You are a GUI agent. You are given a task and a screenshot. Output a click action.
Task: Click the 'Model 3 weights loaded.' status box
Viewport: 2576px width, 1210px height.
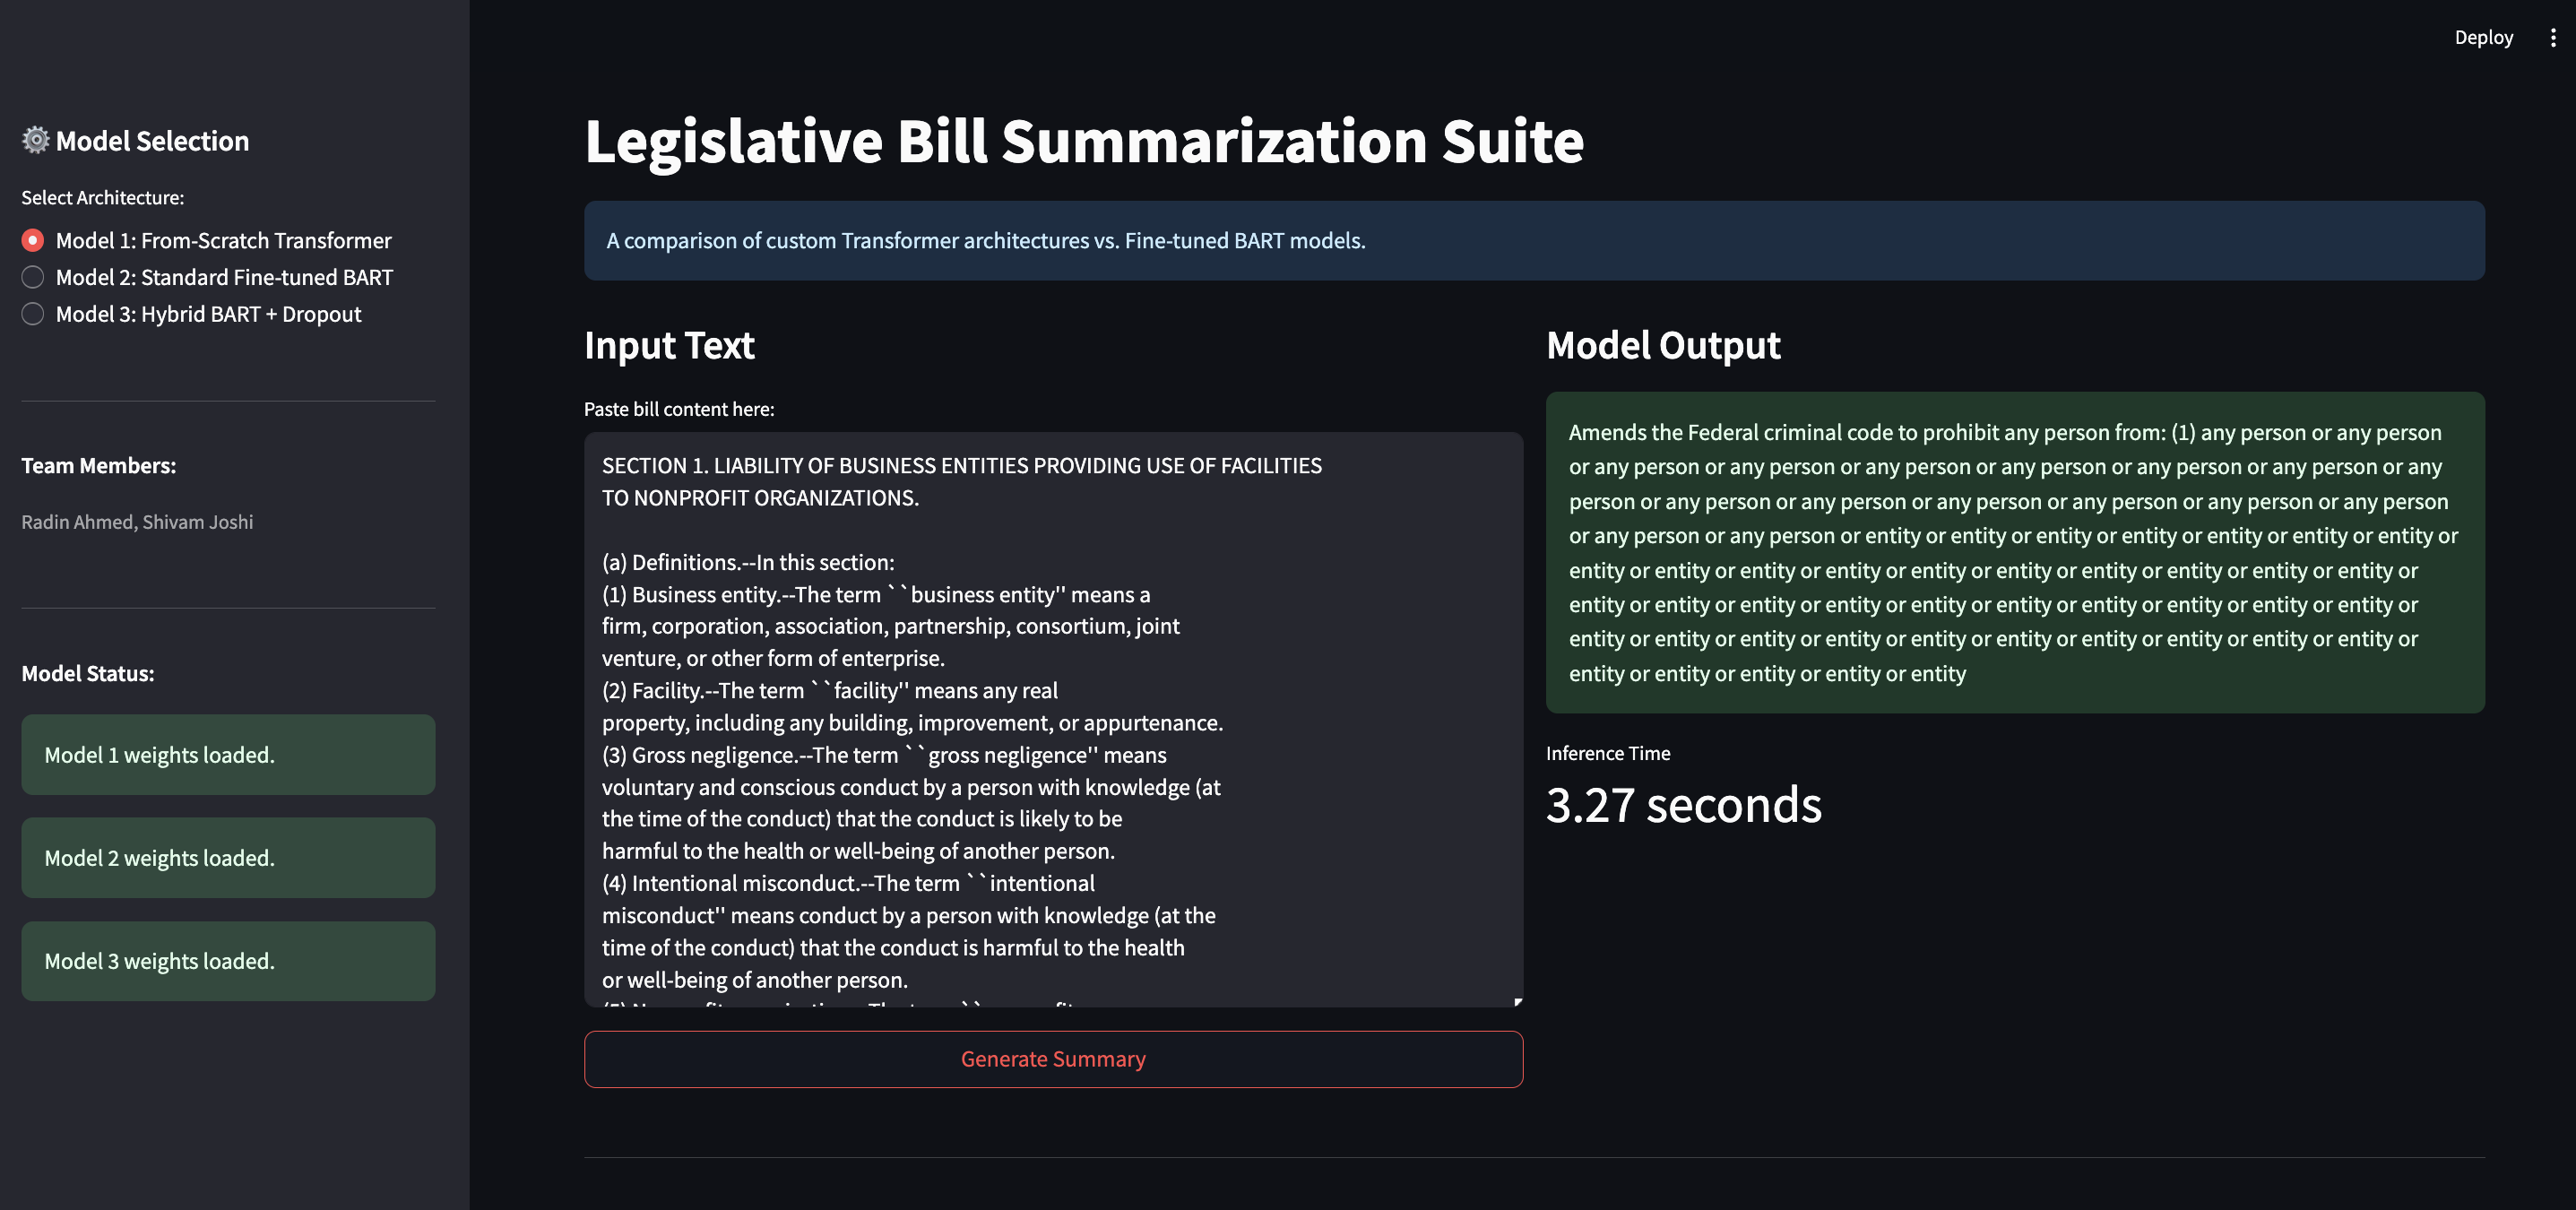(x=228, y=961)
